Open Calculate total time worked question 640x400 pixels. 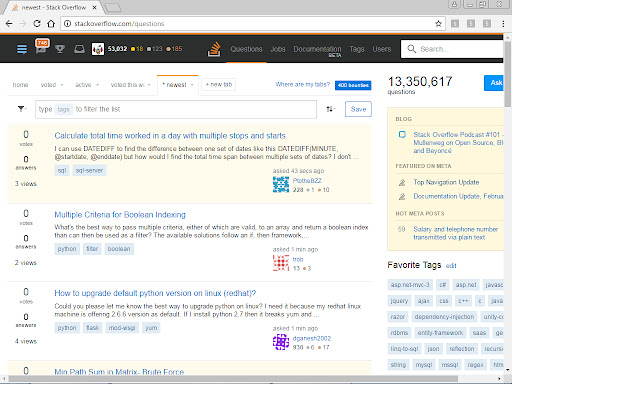pos(170,136)
